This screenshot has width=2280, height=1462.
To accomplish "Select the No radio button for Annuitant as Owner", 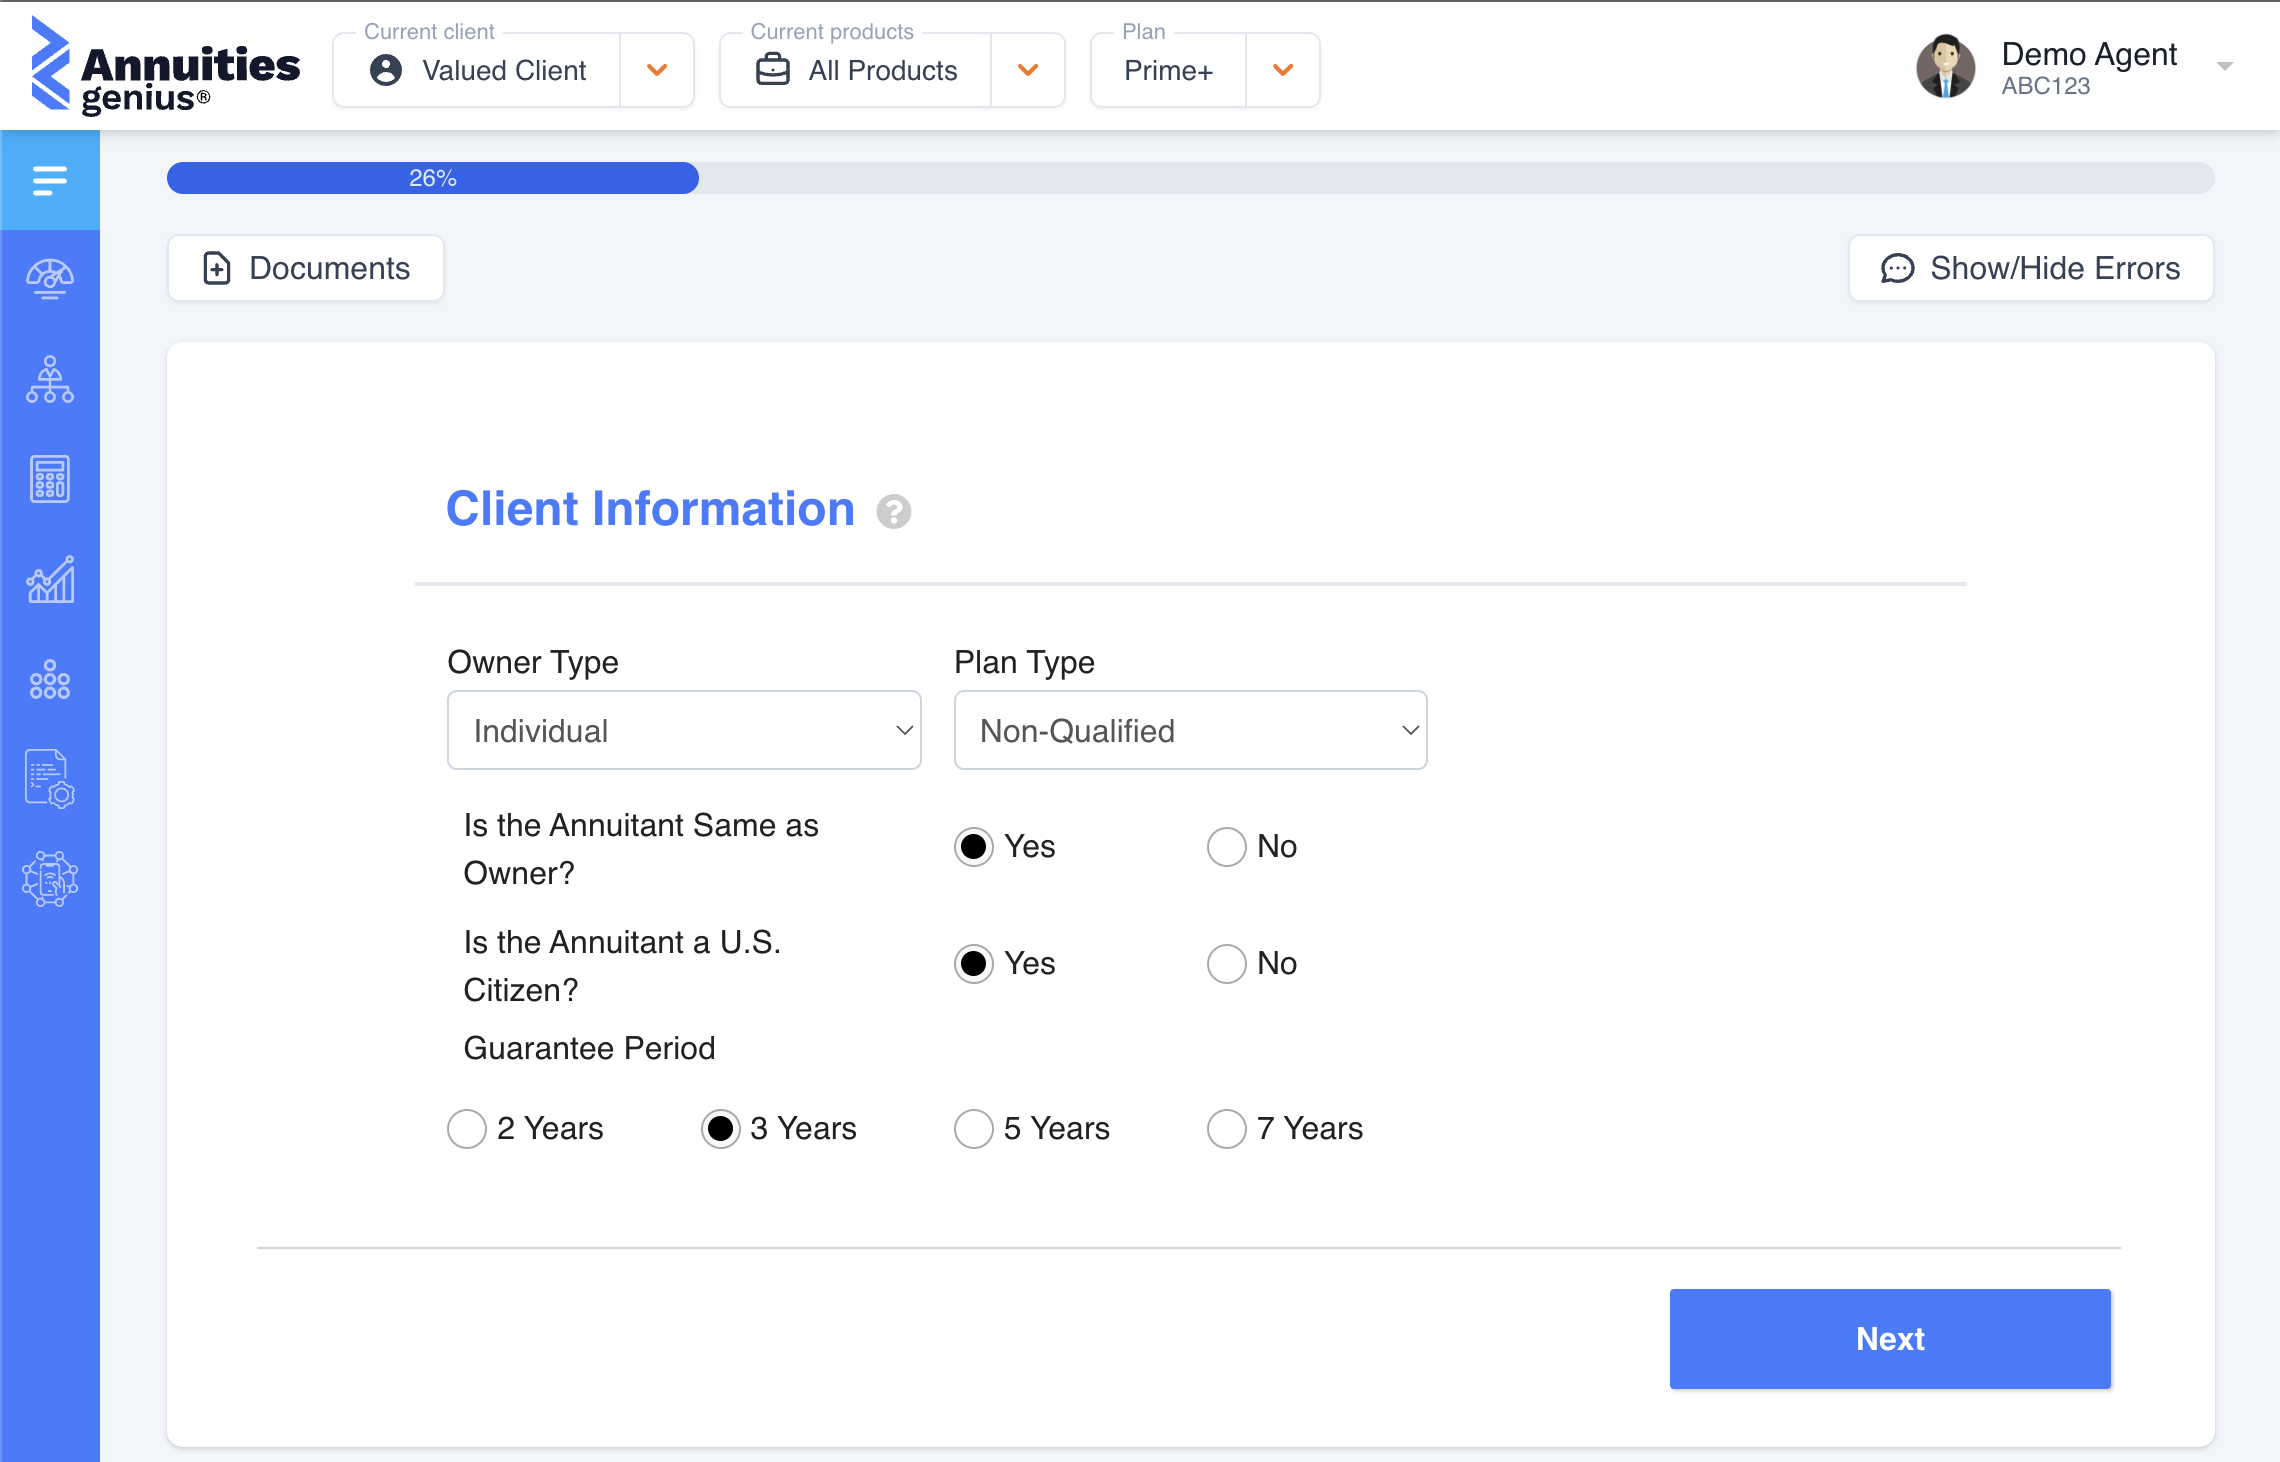I will click(x=1225, y=846).
